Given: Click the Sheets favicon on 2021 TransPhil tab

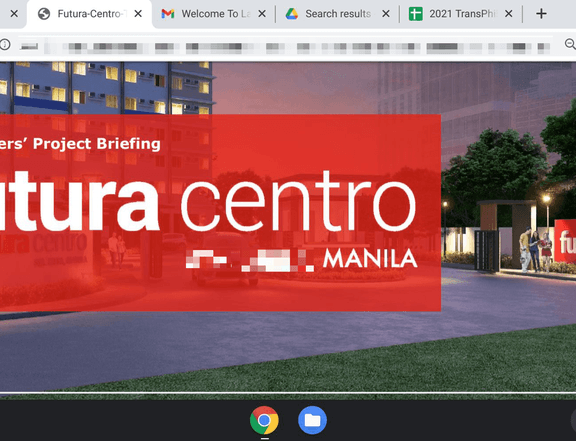Looking at the screenshot, I should pyautogui.click(x=415, y=14).
